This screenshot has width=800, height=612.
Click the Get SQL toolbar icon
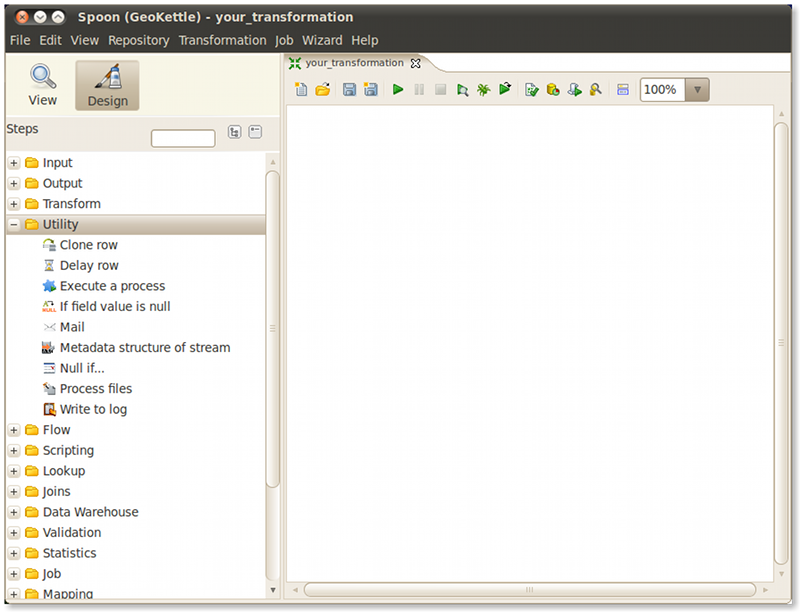point(574,90)
